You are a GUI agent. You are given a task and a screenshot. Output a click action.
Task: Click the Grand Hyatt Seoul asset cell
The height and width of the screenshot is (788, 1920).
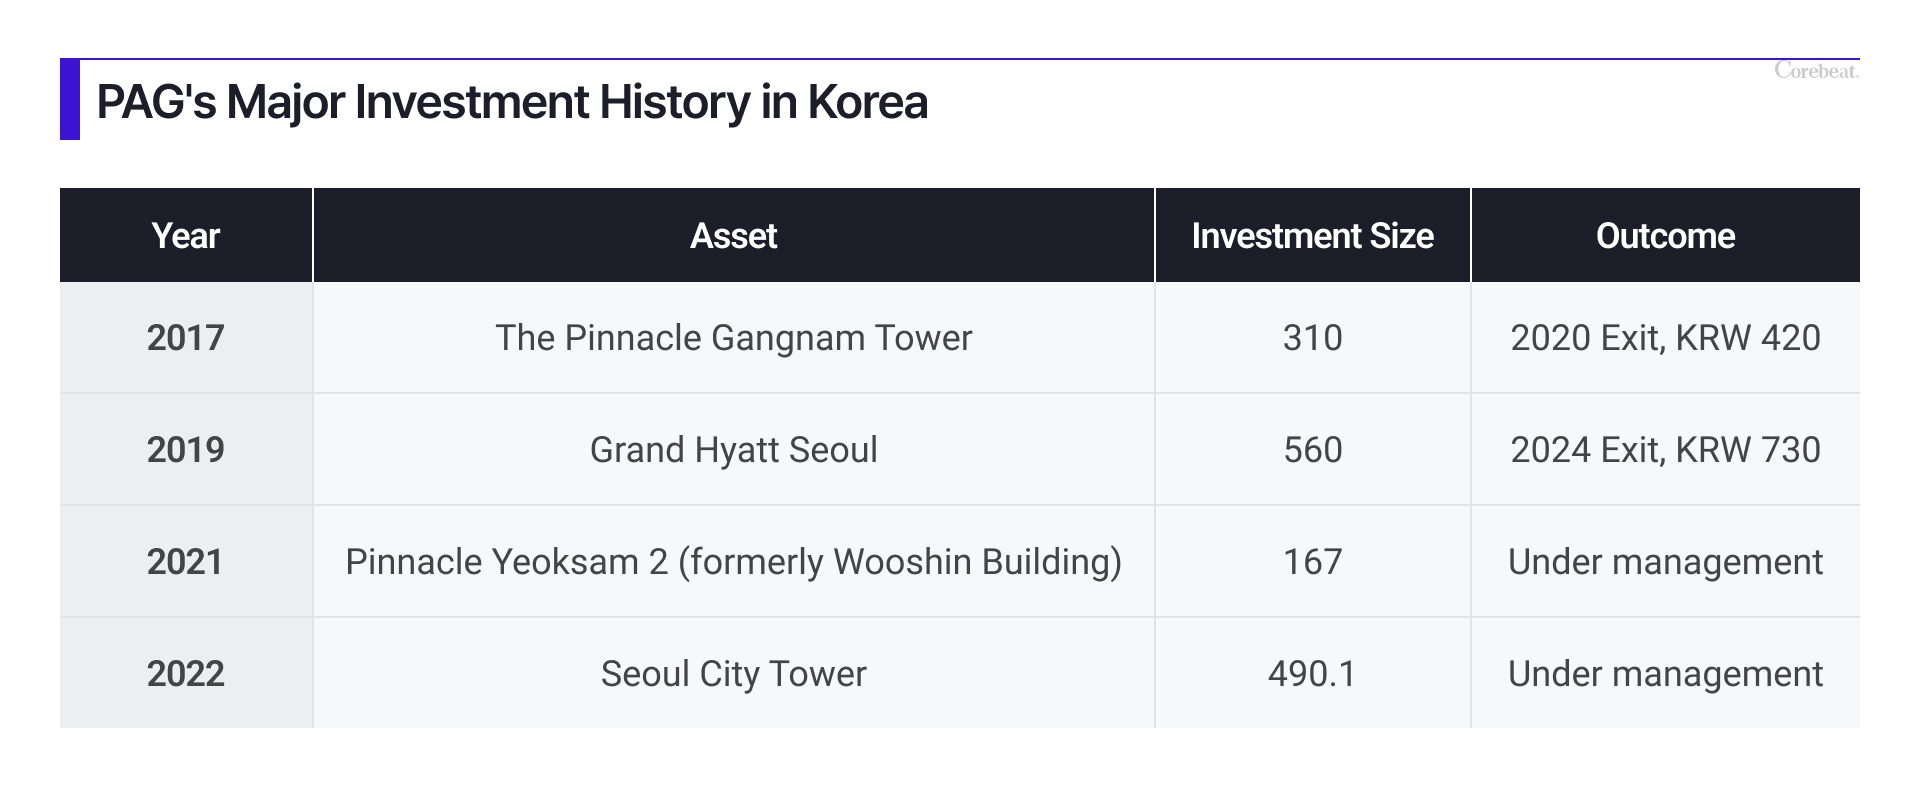coord(734,450)
